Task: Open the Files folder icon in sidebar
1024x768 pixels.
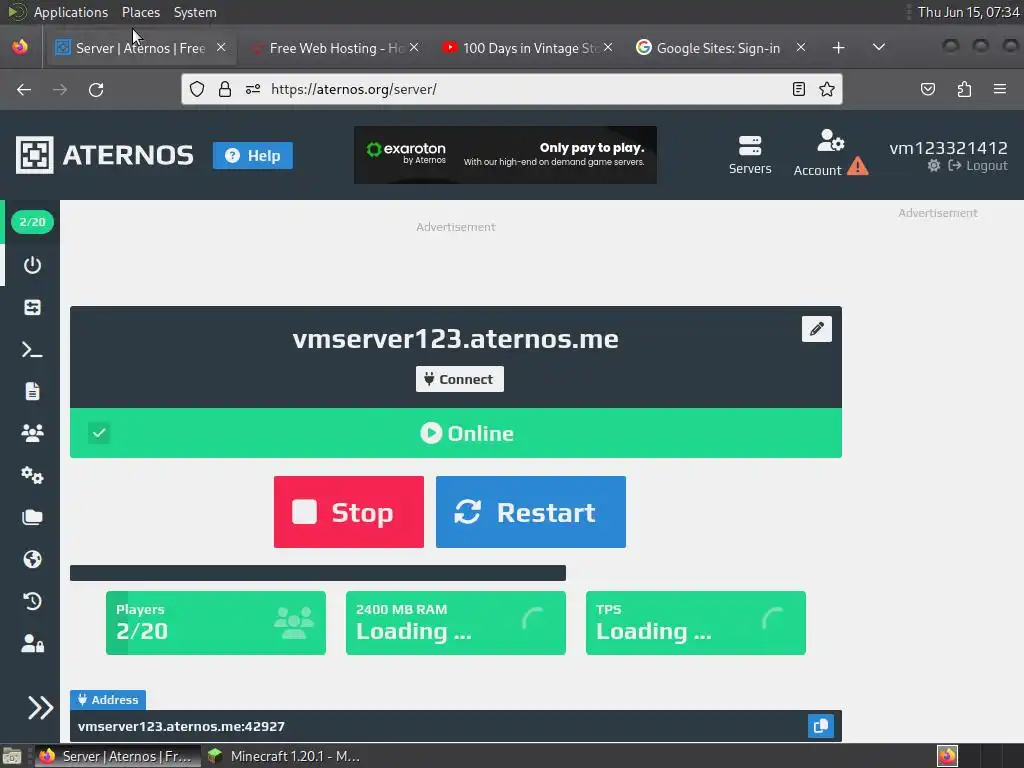Action: (x=32, y=517)
